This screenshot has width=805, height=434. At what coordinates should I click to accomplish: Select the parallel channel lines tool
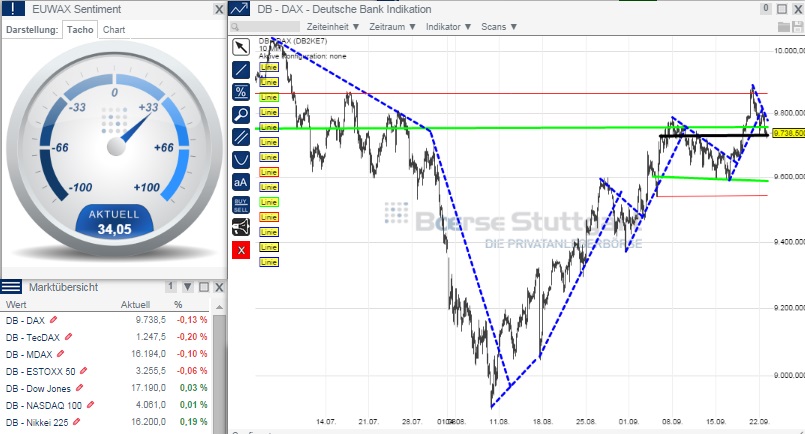tap(241, 137)
